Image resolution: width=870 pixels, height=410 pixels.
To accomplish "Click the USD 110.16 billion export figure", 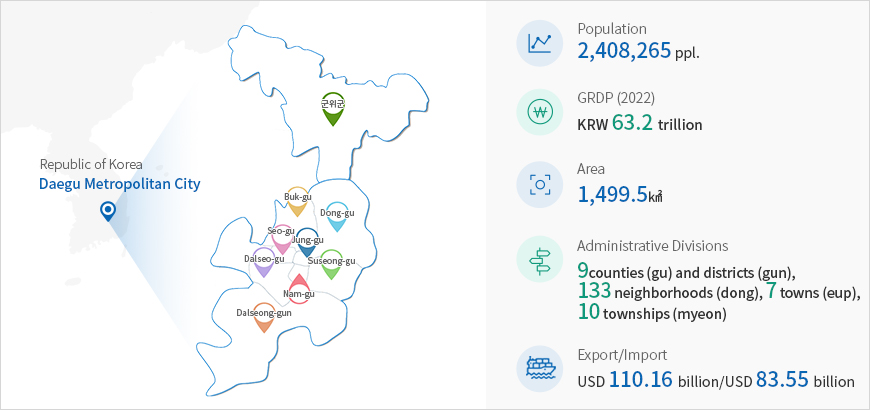I will pos(641,381).
